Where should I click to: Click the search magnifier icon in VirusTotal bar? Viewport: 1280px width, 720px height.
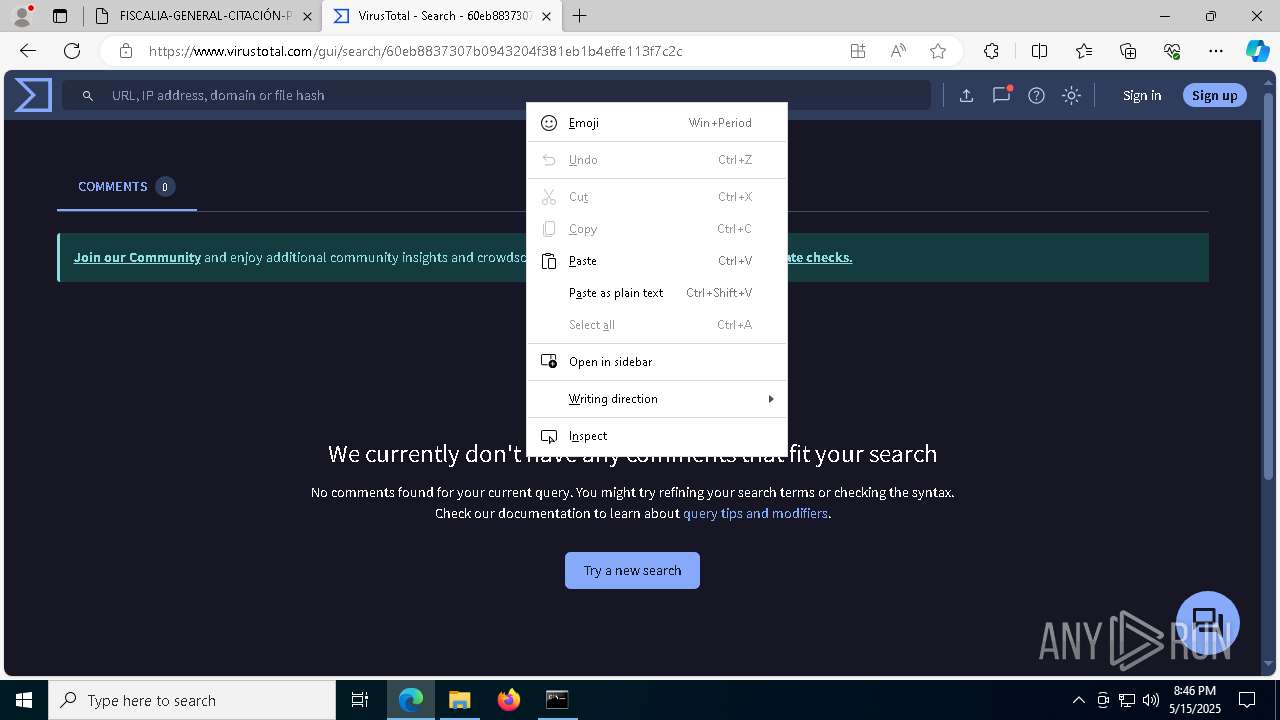(88, 96)
